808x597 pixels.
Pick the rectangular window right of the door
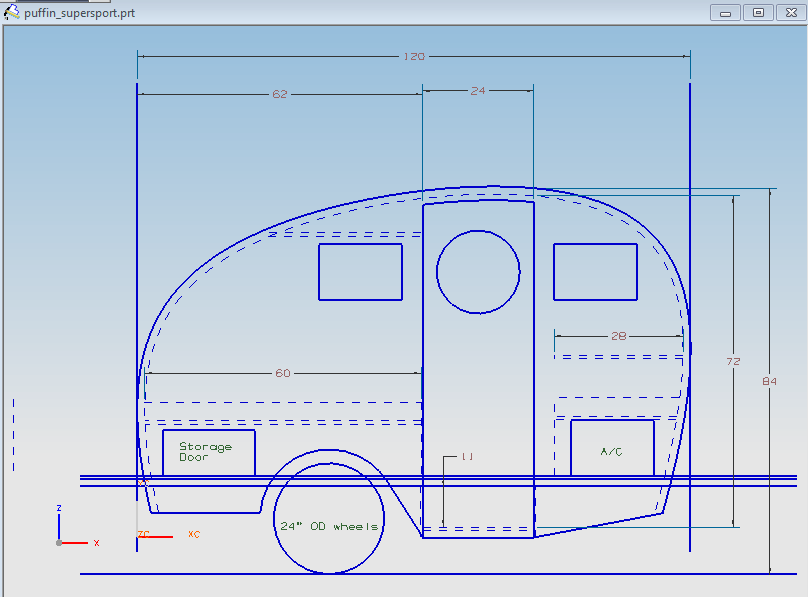coord(595,272)
